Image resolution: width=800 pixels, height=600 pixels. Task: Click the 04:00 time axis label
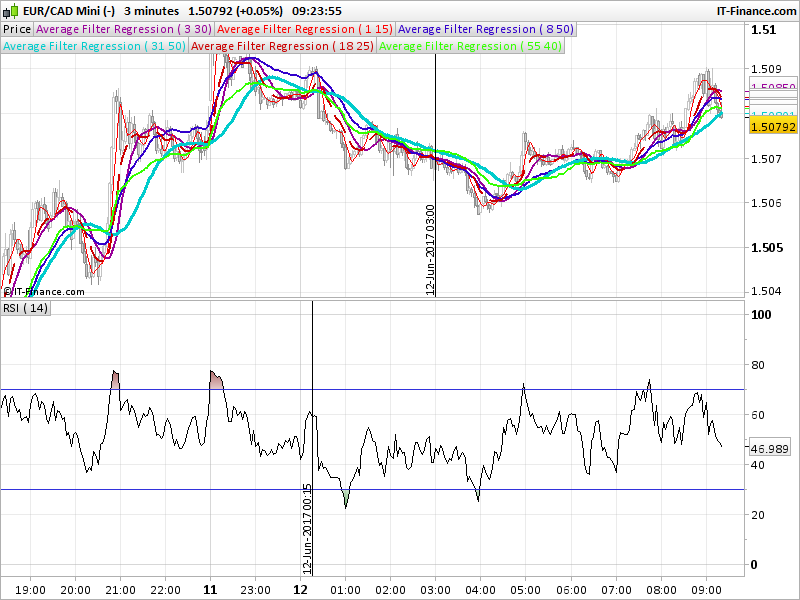pyautogui.click(x=481, y=590)
